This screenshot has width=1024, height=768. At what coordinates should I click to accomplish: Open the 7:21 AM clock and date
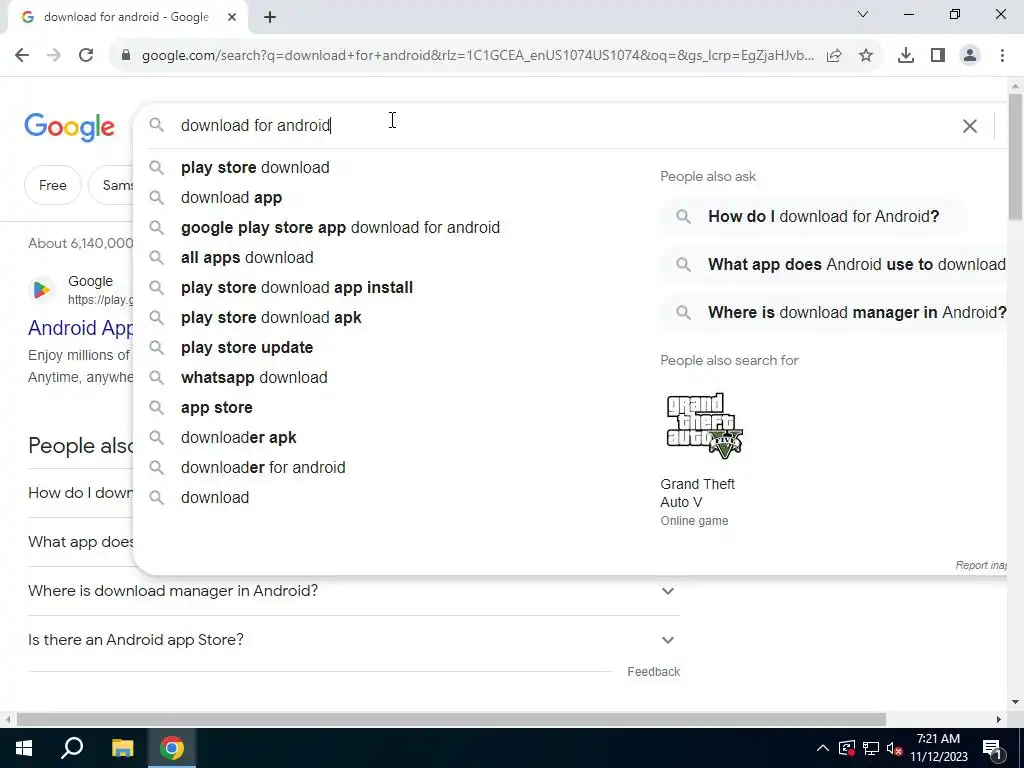coord(938,748)
